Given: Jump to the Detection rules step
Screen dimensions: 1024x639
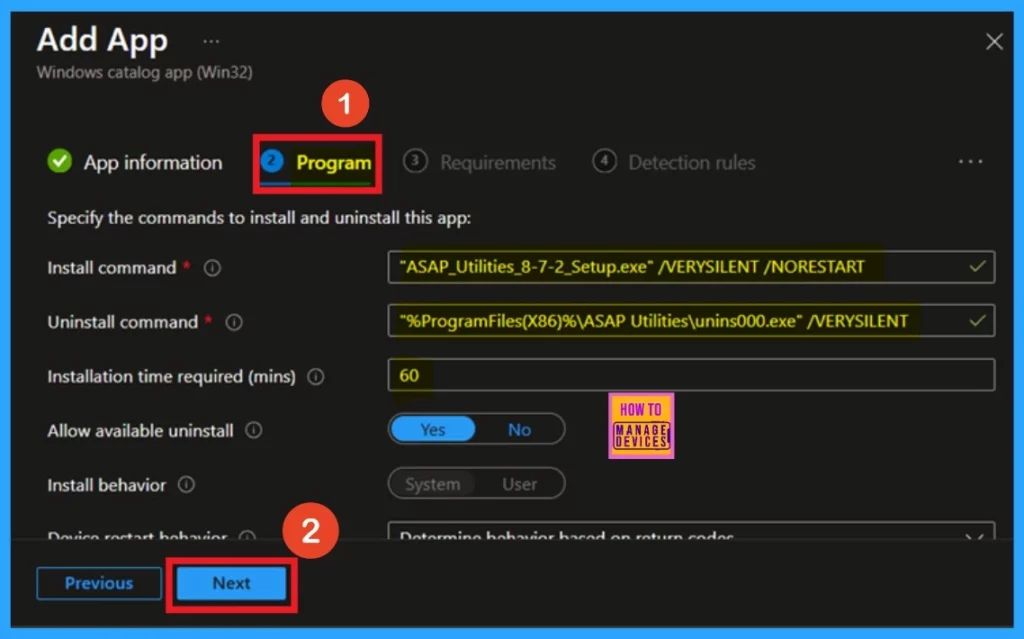Looking at the screenshot, I should click(673, 162).
